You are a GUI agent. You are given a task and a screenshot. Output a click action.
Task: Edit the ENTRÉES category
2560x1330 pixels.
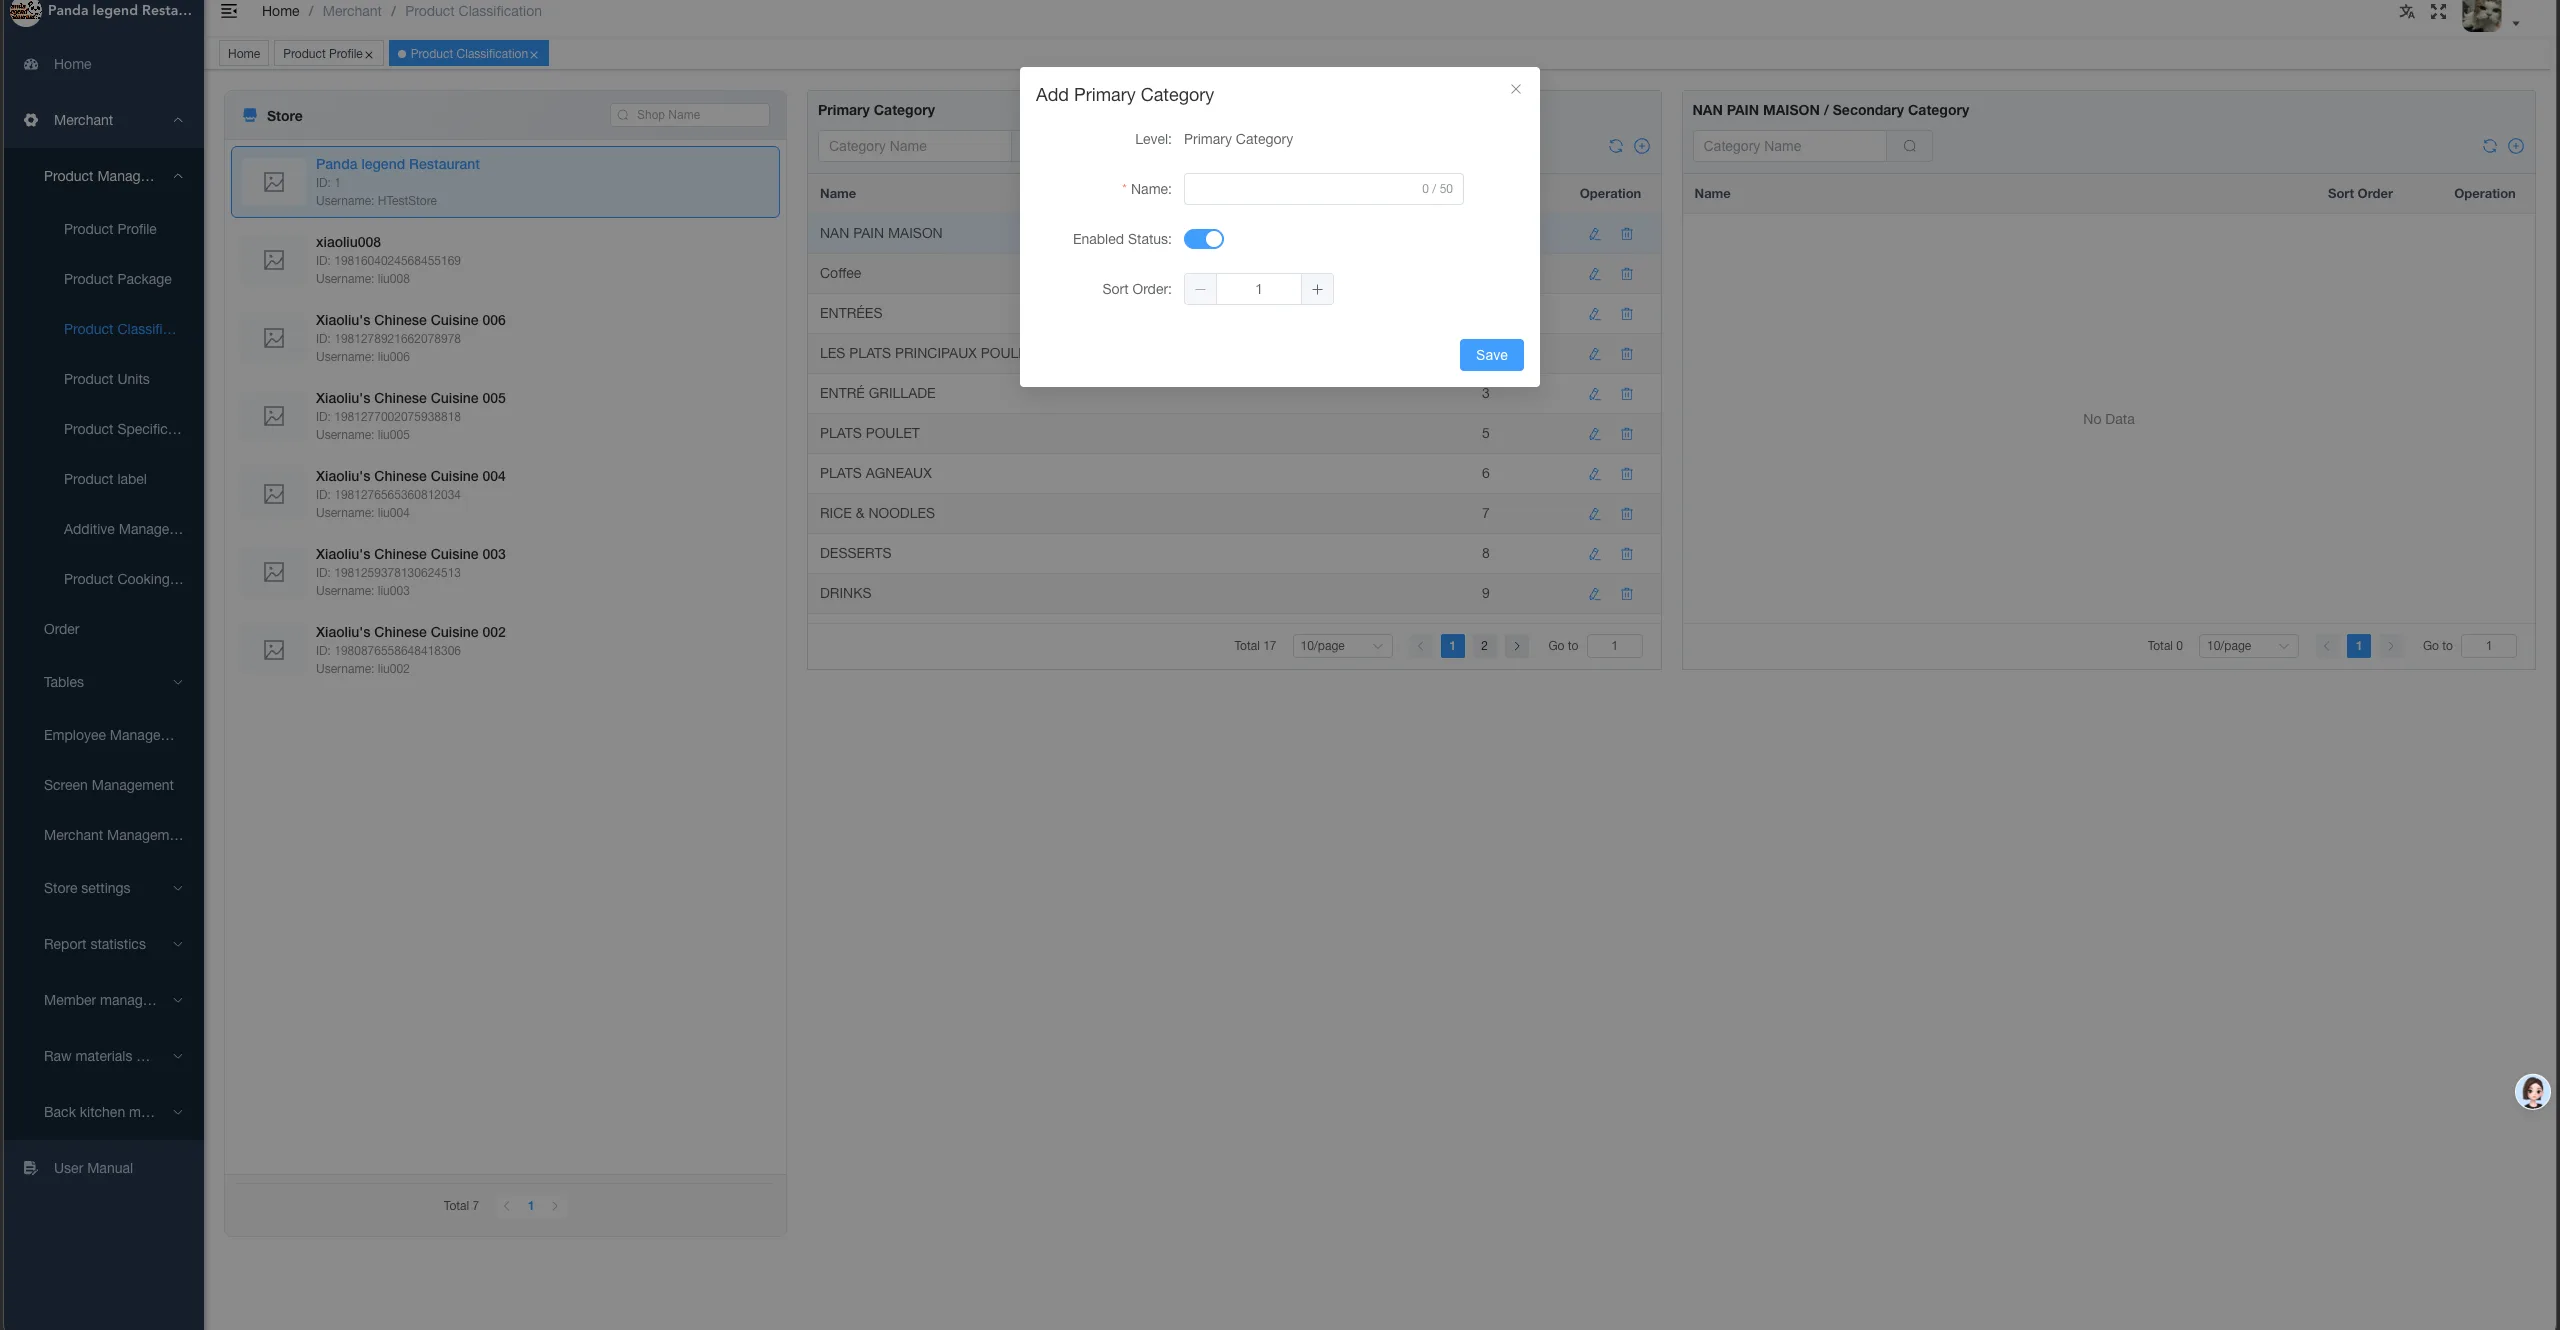point(1595,314)
